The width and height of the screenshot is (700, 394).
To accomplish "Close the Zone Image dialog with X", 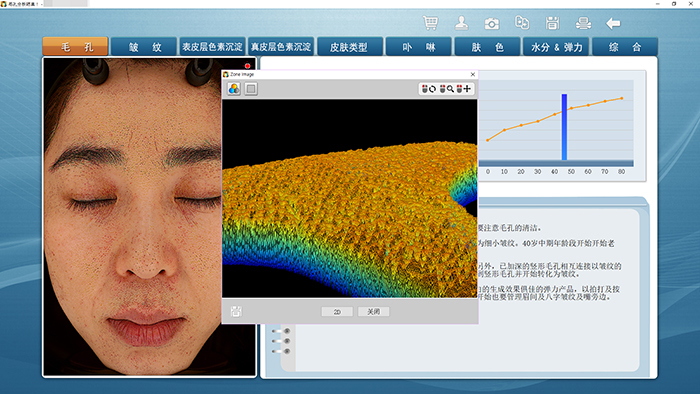I will 473,75.
